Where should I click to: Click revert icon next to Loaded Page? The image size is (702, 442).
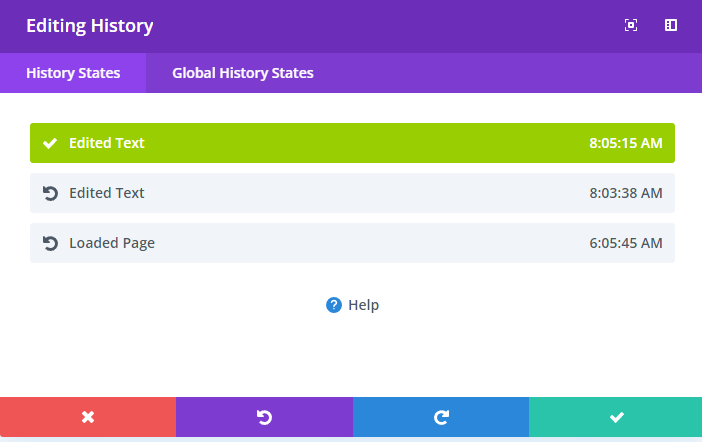coord(50,243)
